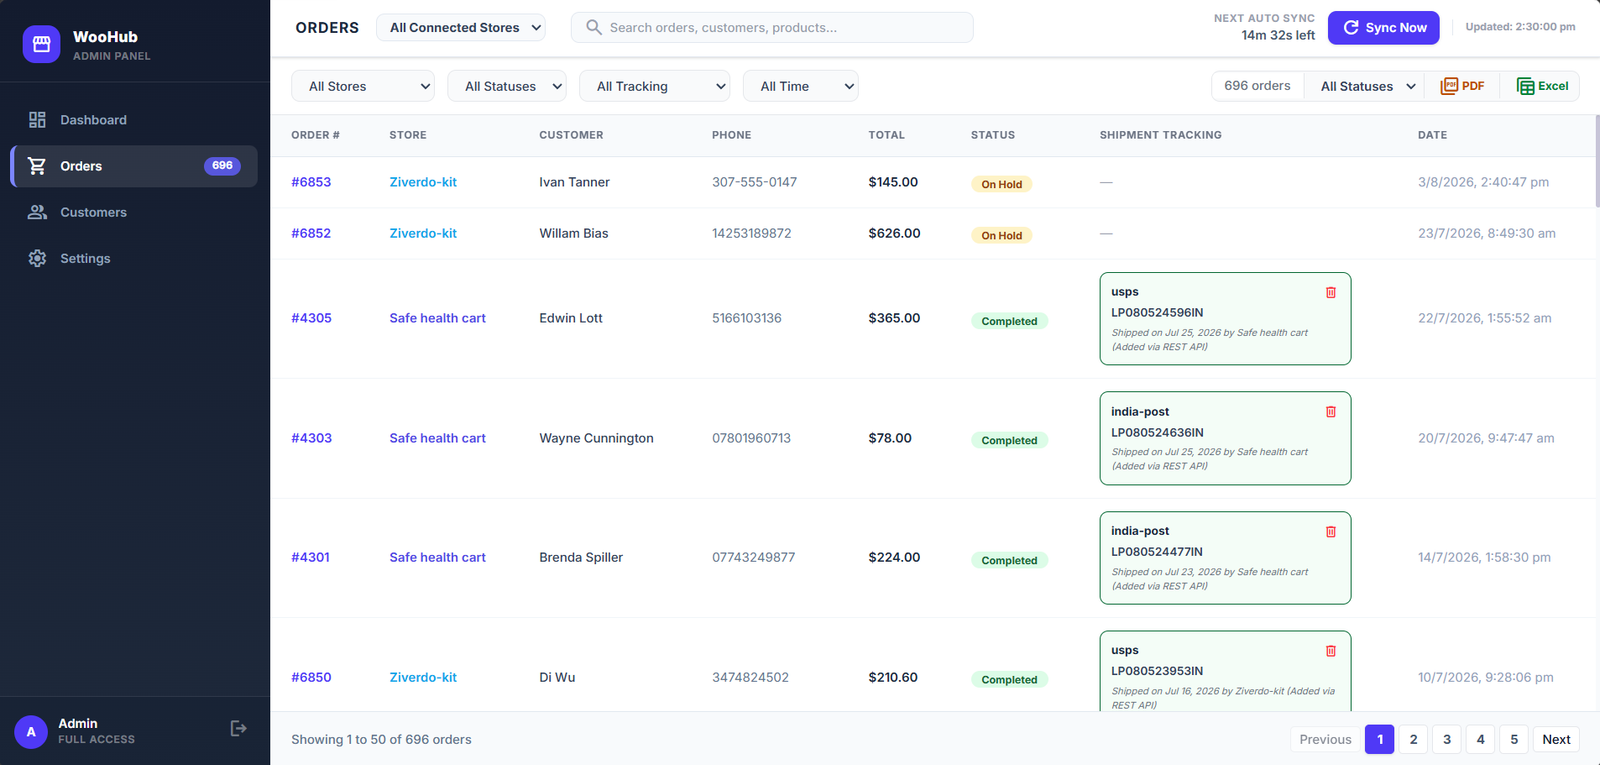Open Settings in sidebar menu
This screenshot has height=765, width=1600.
(x=134, y=258)
